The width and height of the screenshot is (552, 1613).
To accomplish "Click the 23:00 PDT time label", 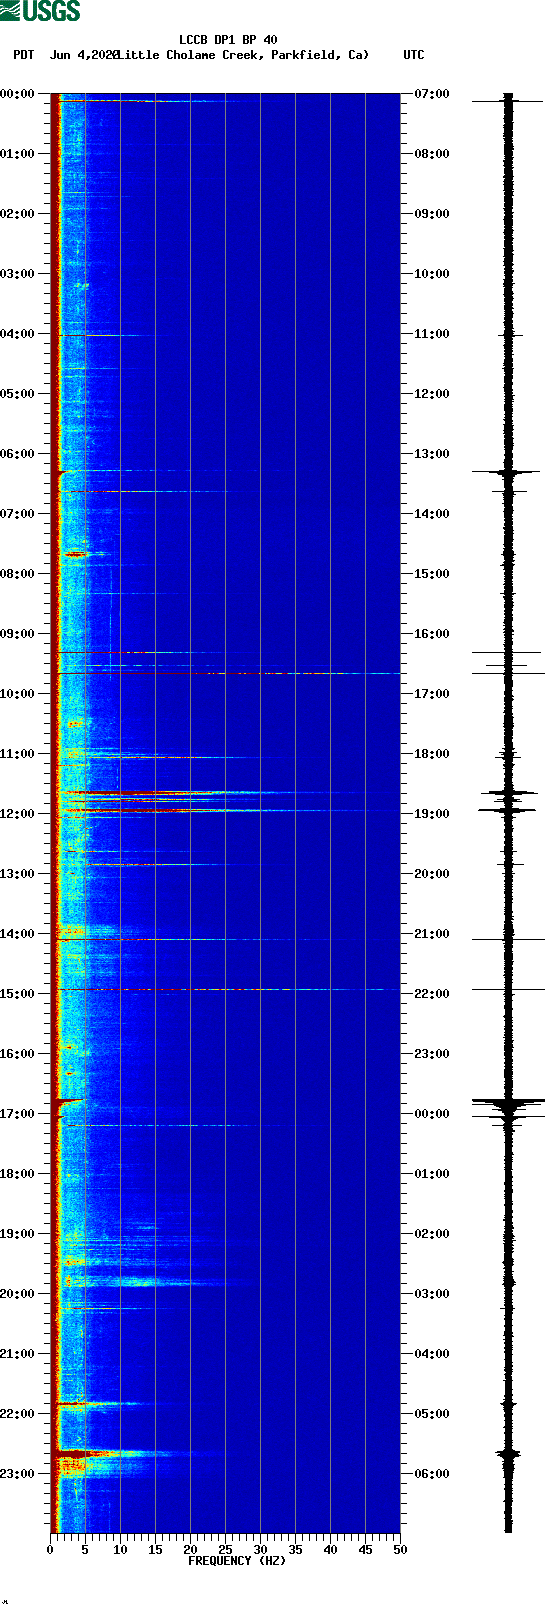I will tap(18, 1474).
